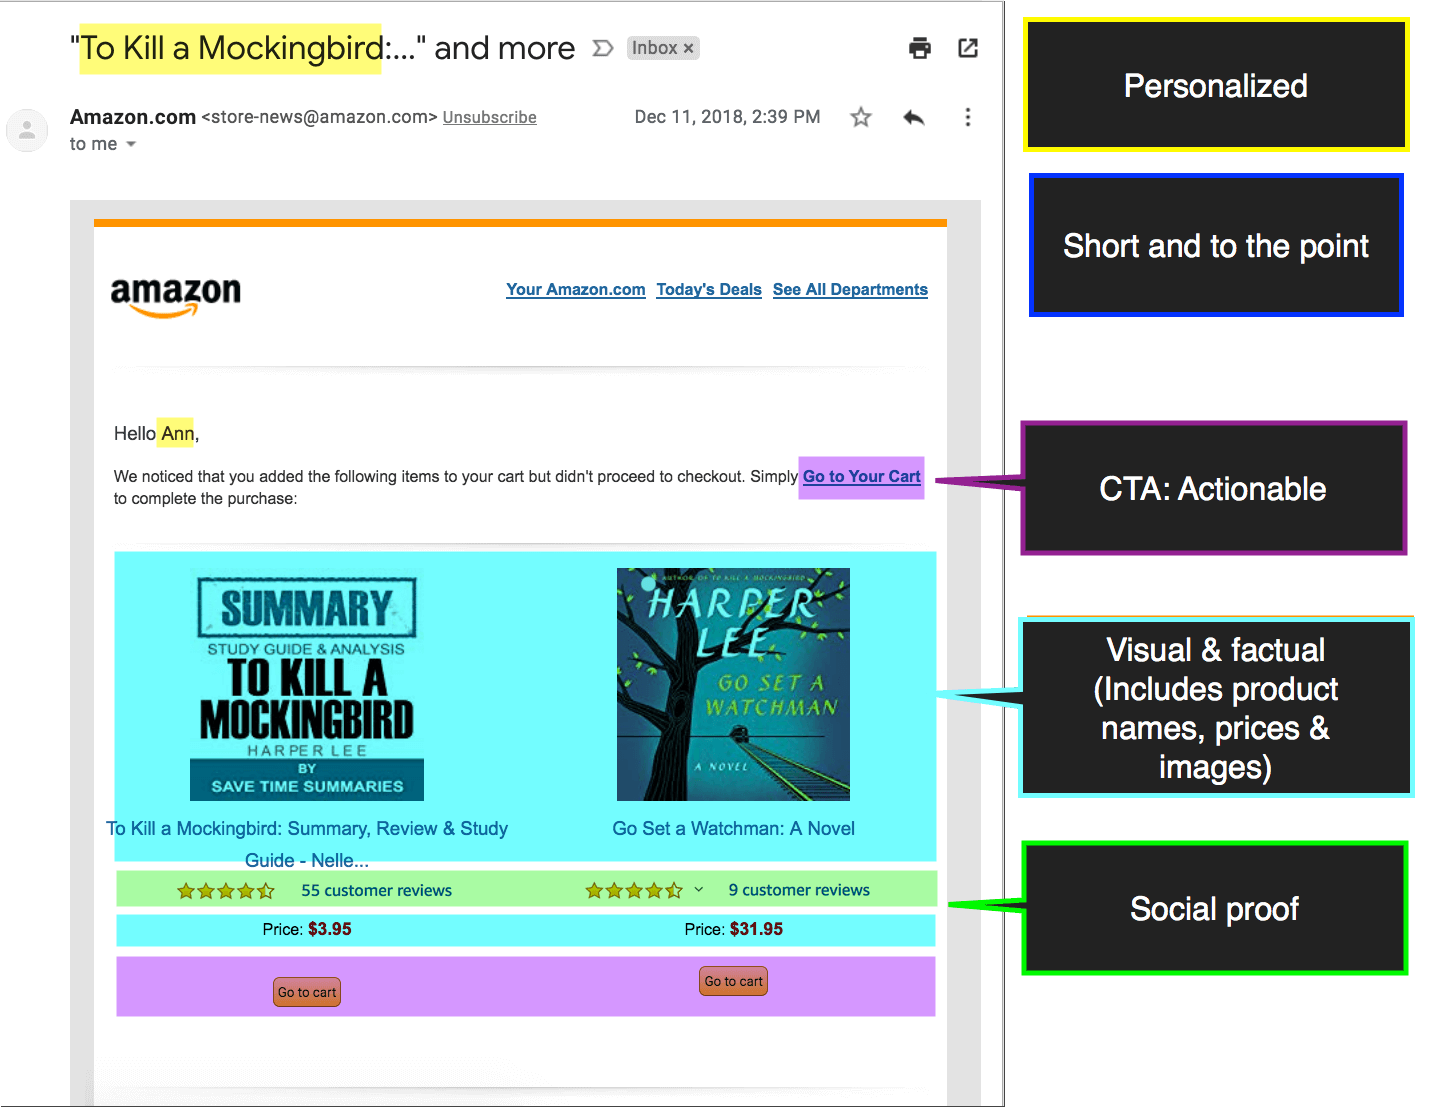Click the email subject line text
This screenshot has height=1107, width=1433.
click(x=323, y=48)
